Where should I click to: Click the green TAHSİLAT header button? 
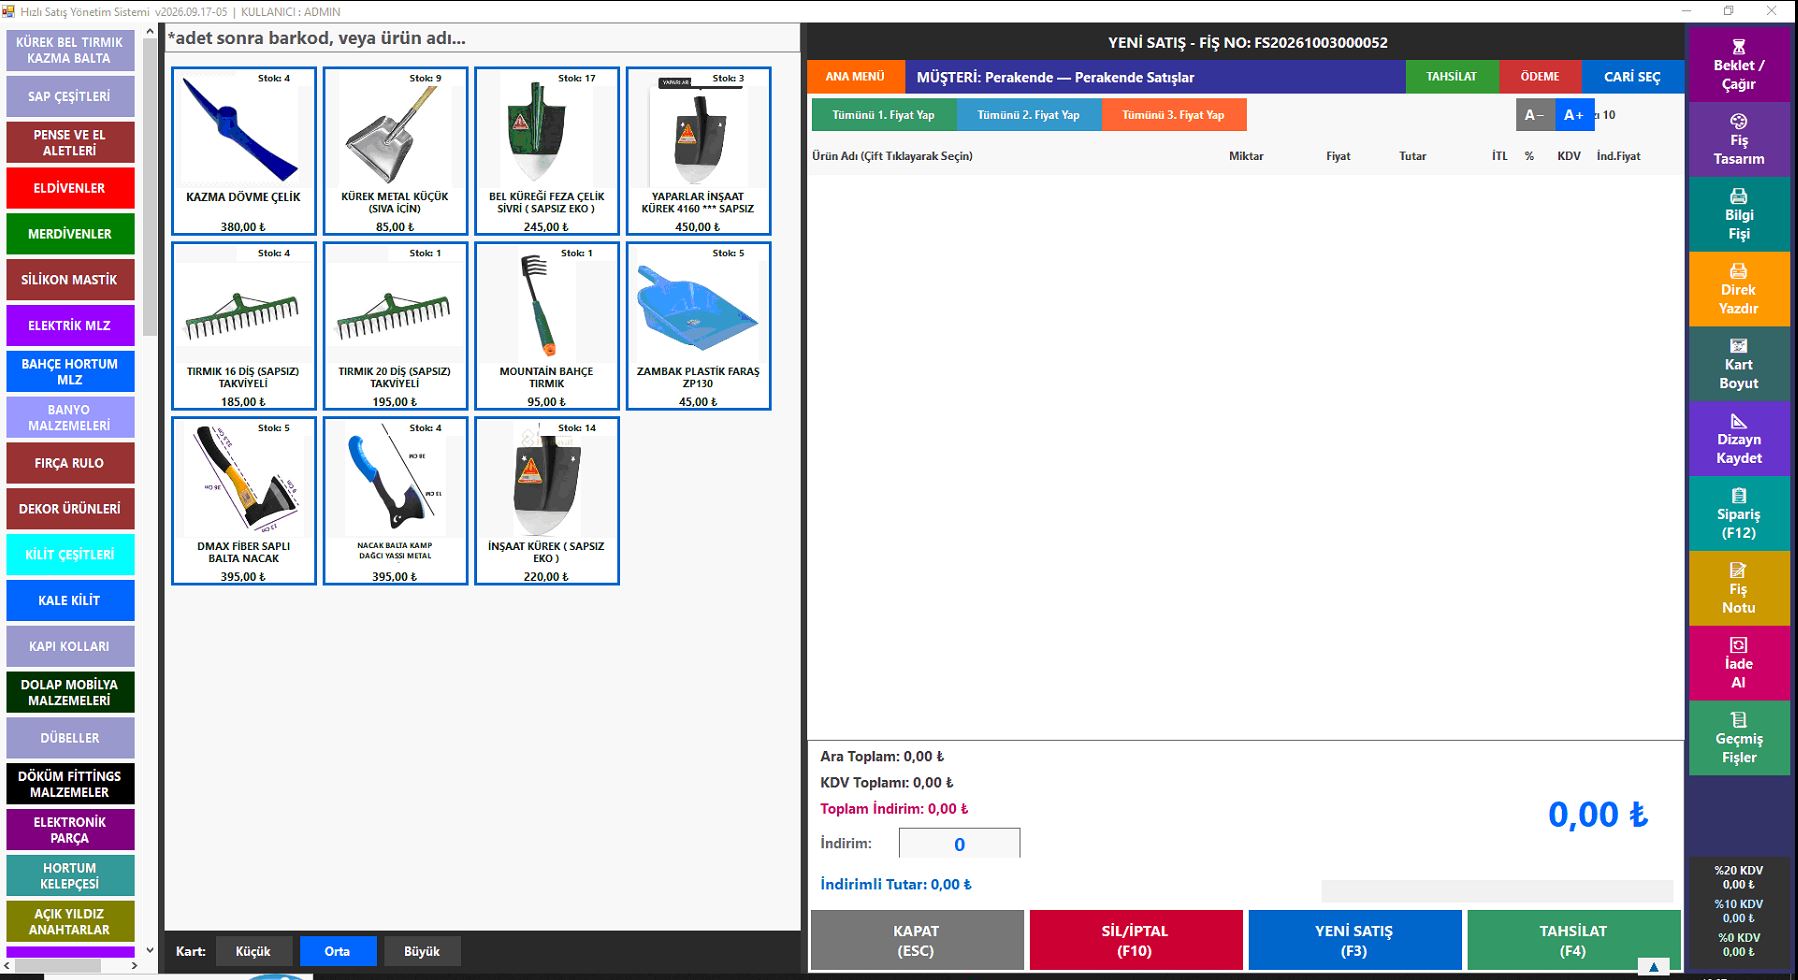point(1451,77)
